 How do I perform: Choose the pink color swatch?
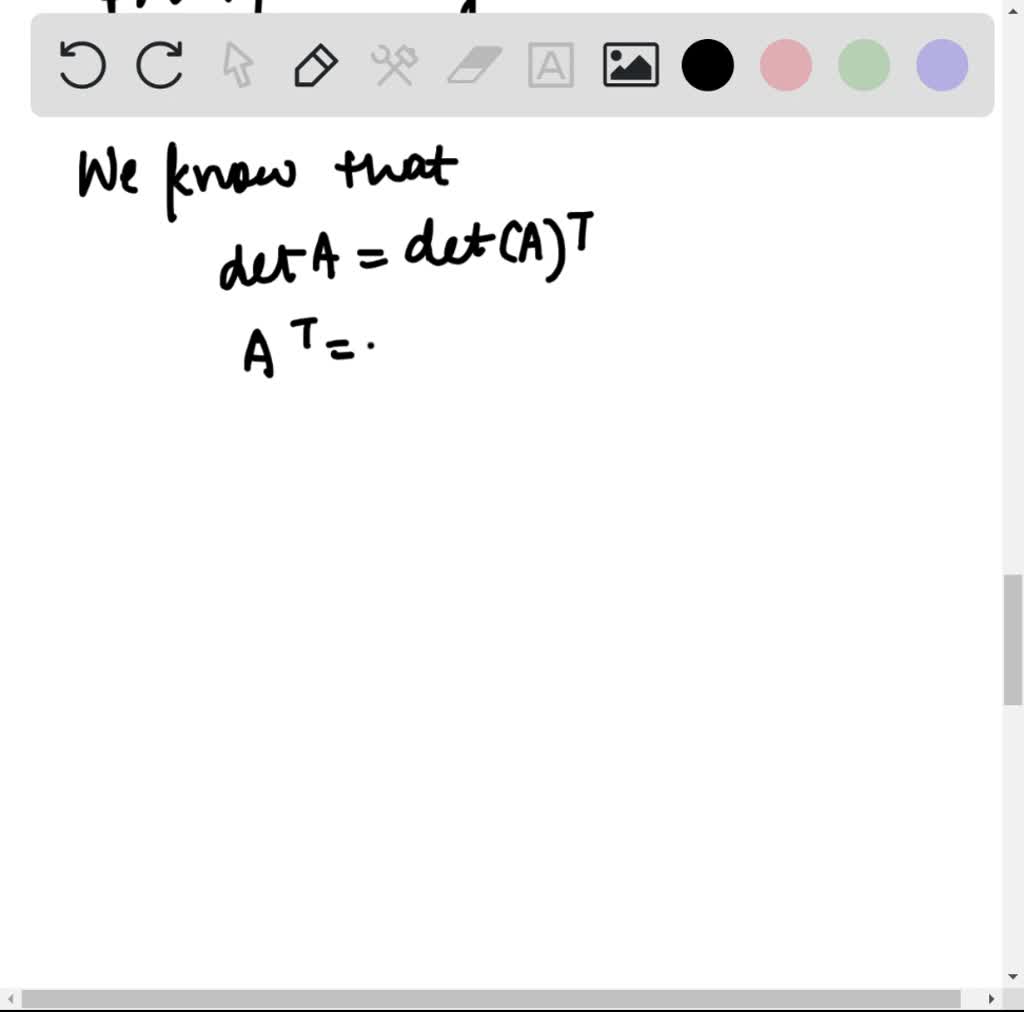point(786,65)
